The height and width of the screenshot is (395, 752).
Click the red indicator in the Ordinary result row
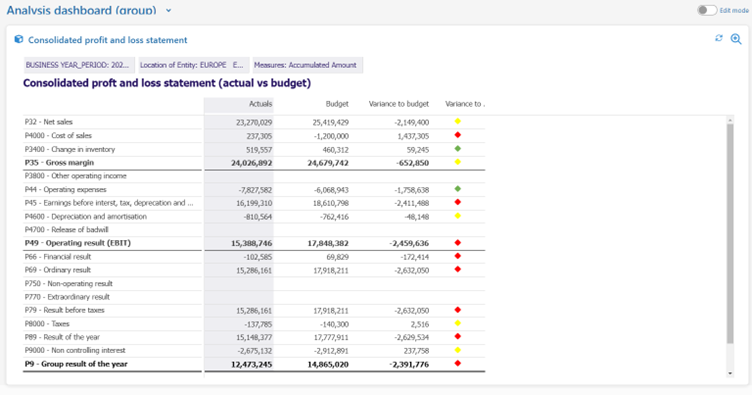(458, 269)
